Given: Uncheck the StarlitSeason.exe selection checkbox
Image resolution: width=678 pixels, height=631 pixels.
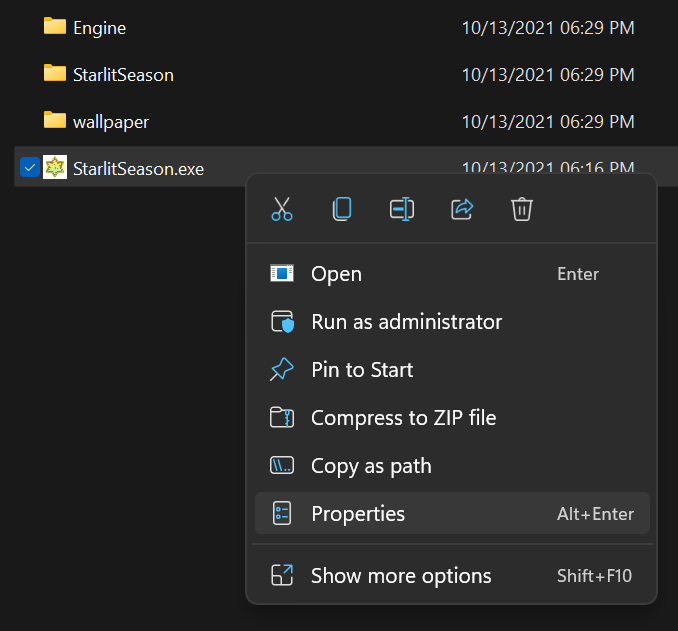Looking at the screenshot, I should tap(29, 168).
